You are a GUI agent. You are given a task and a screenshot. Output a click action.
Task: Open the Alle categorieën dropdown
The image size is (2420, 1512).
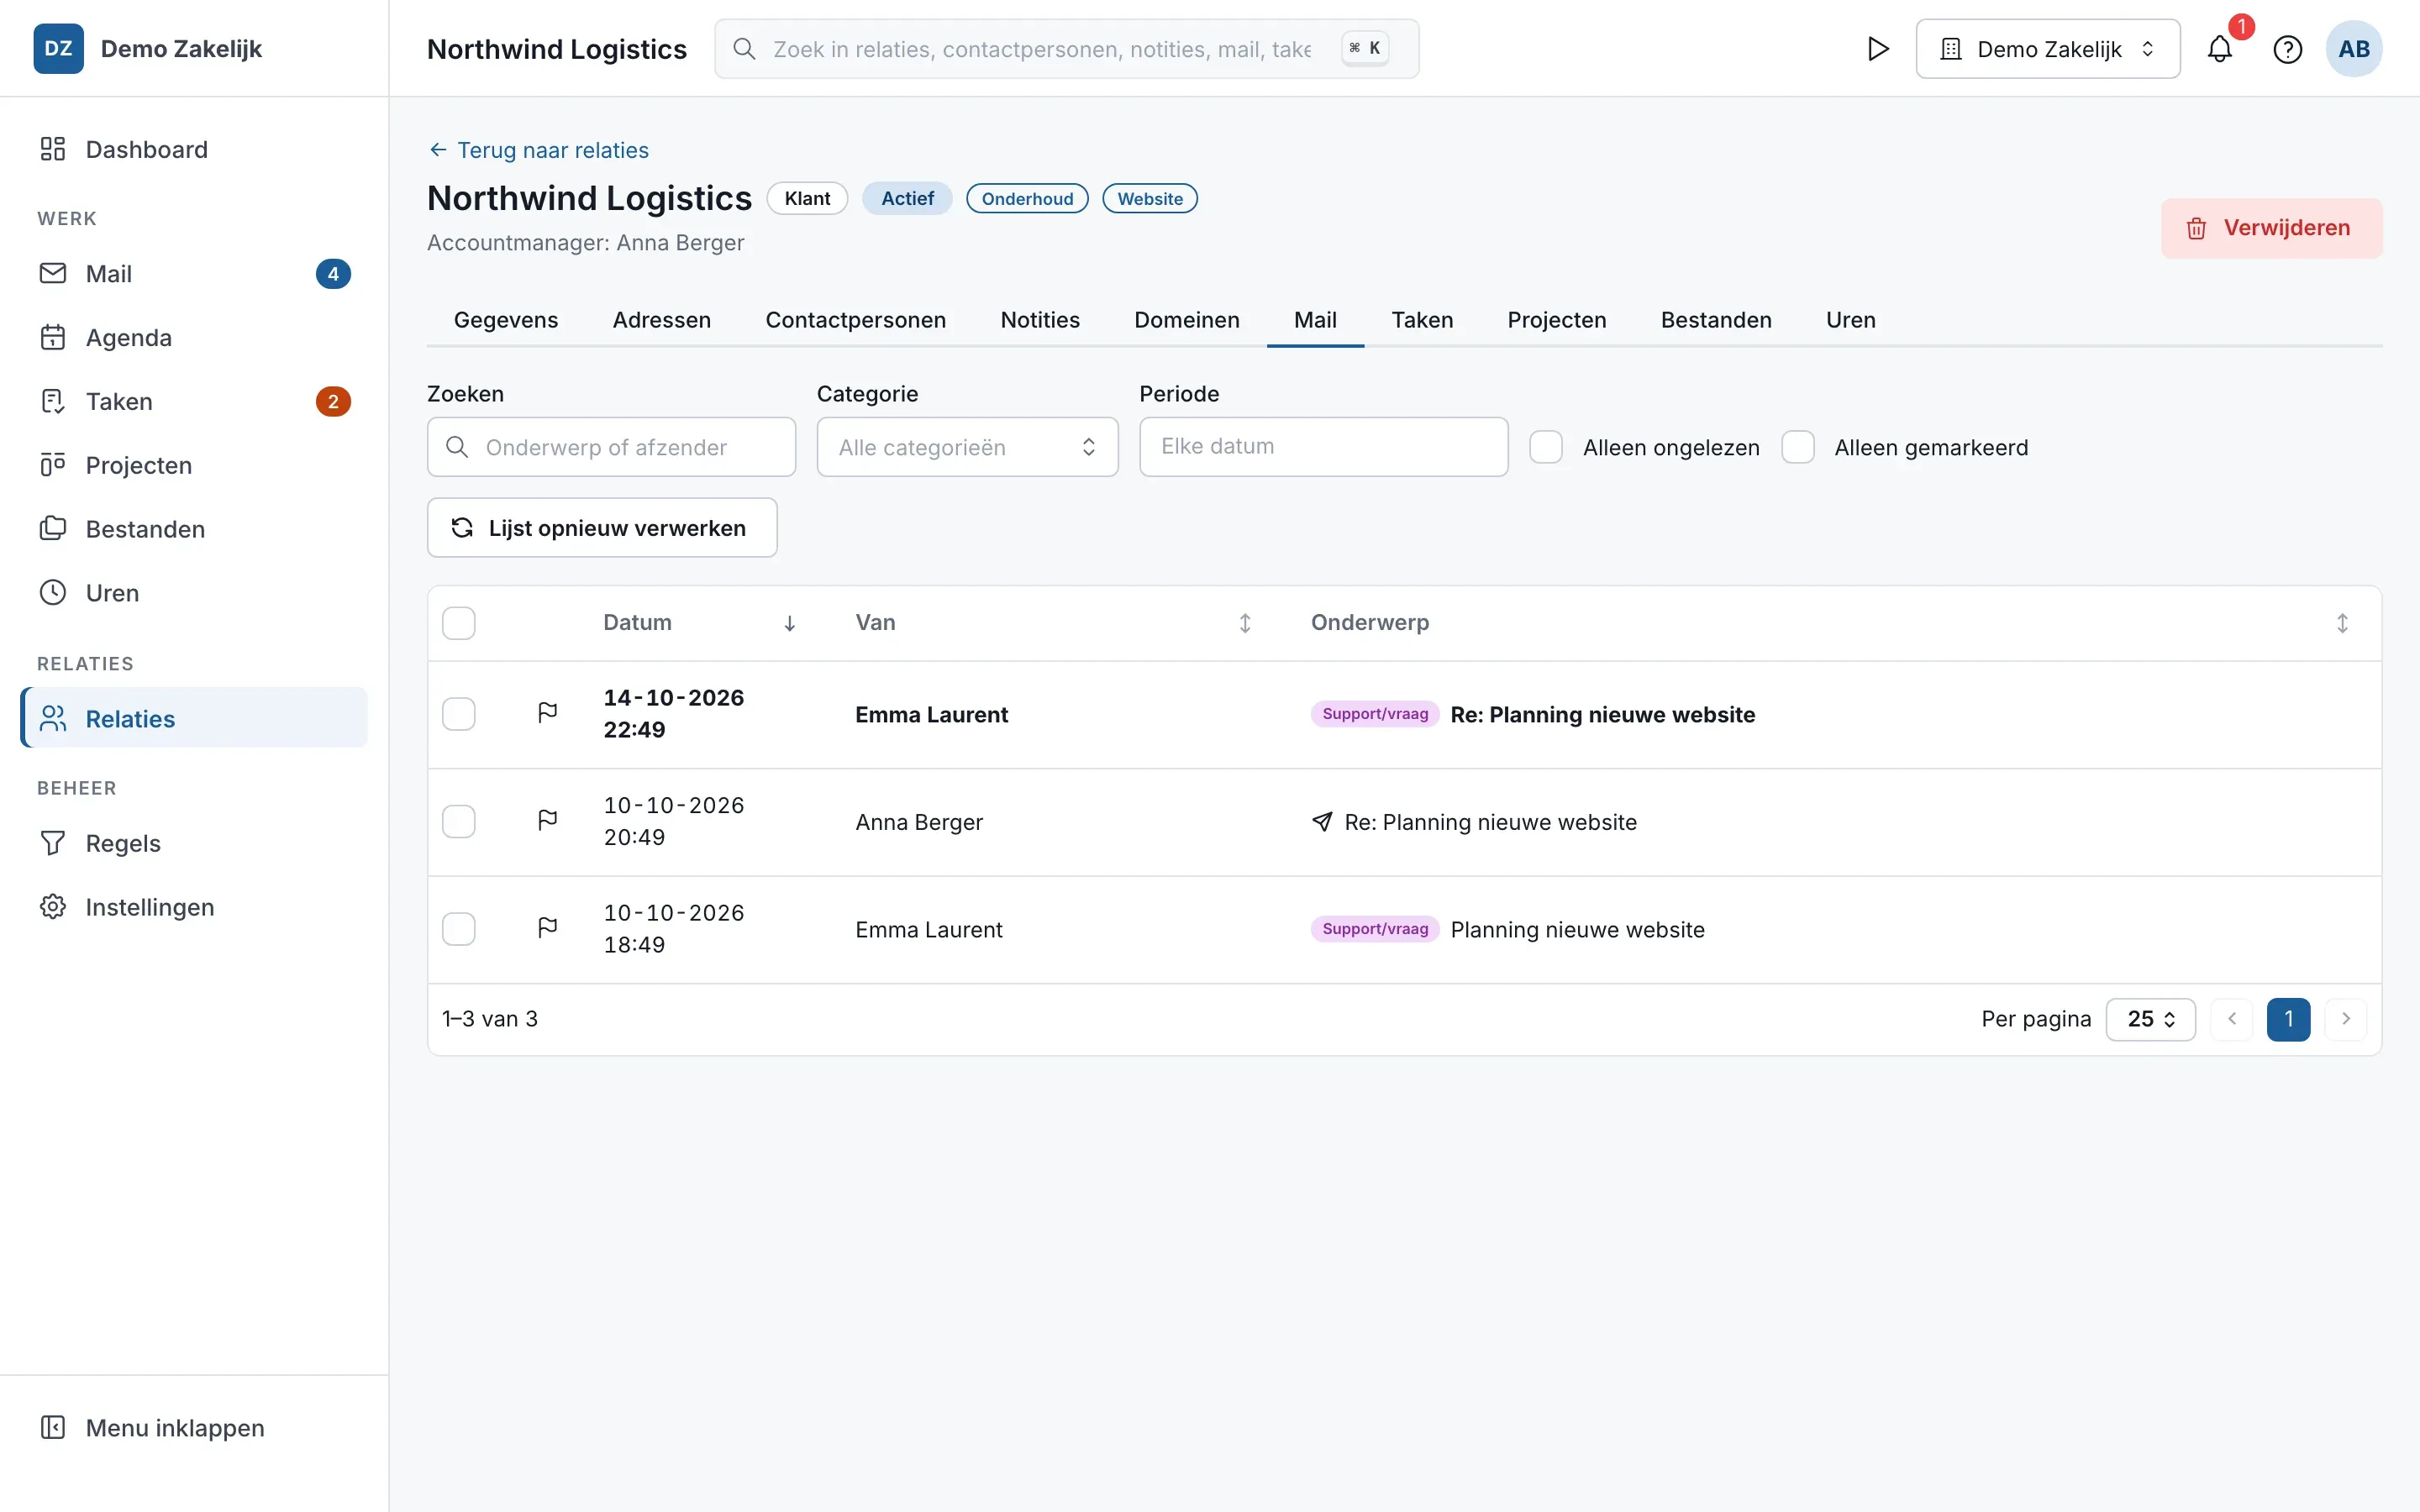tap(967, 447)
